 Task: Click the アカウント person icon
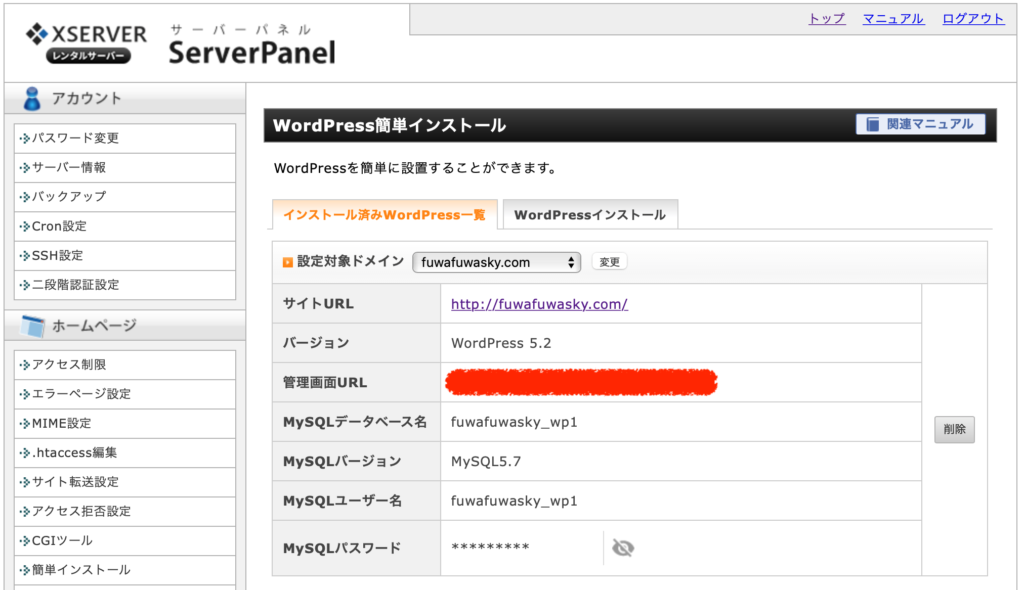pos(31,99)
